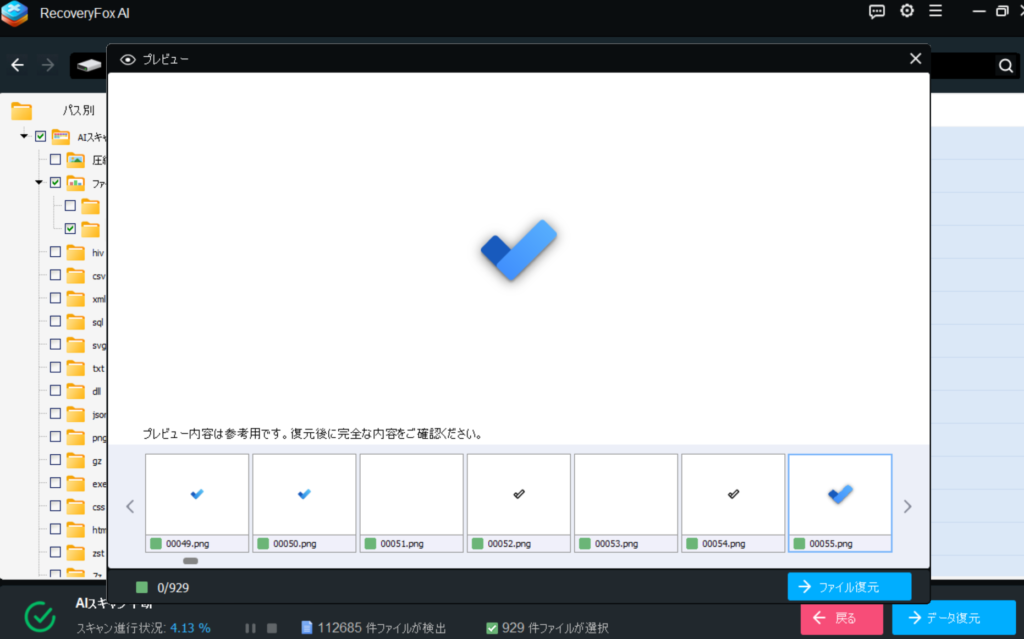Viewport: 1024px width, 639px height.
Task: Select the パス別 view tab
Action: [x=78, y=111]
